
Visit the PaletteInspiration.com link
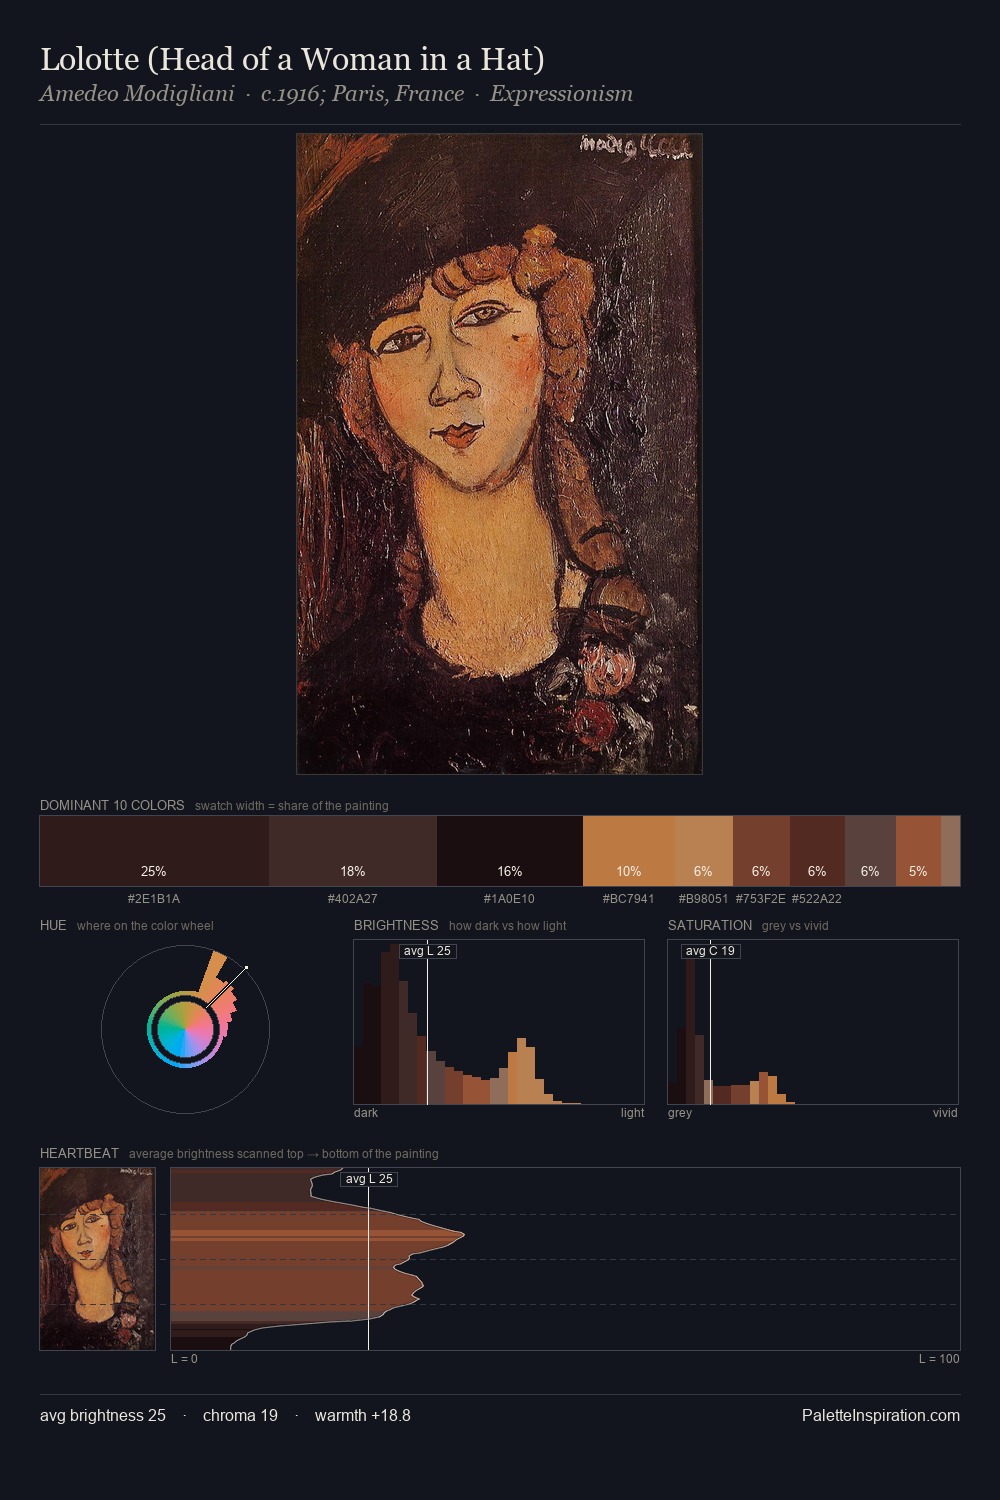881,1415
